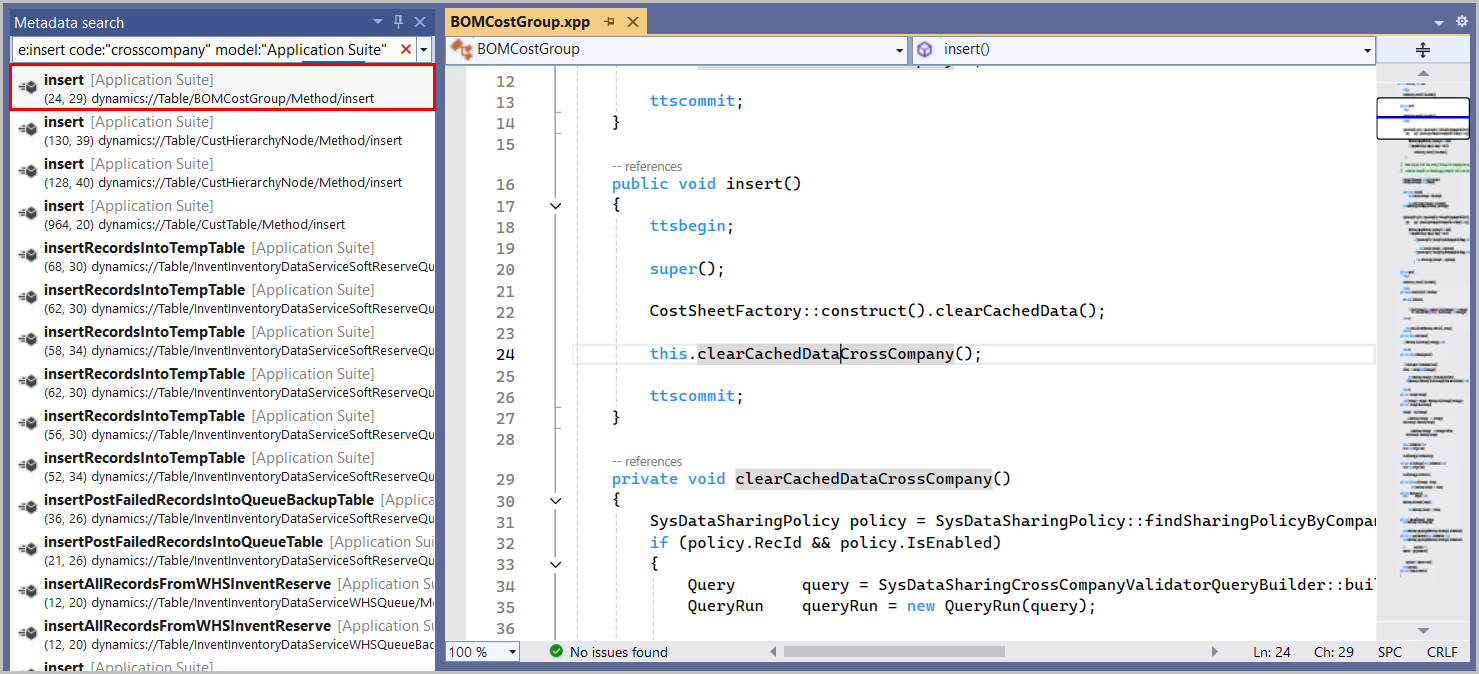Collapse the code block at line 33
The height and width of the screenshot is (674, 1479).
(x=557, y=564)
